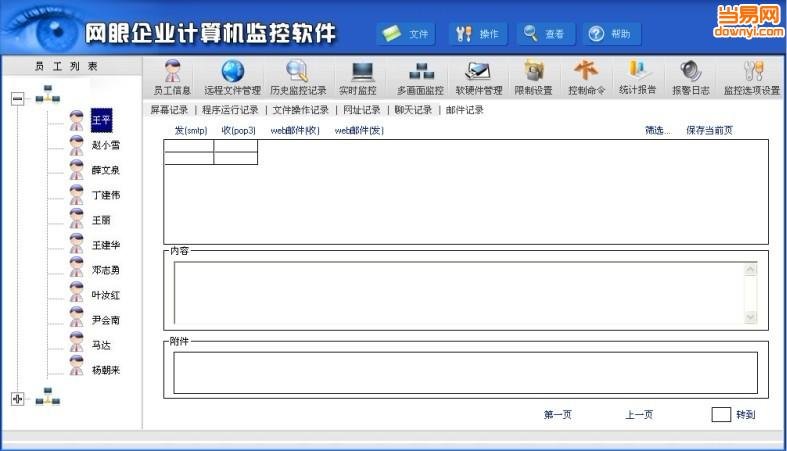Viewport: 787px width, 451px height.
Task: Switch to the 聊天记录 tab
Action: click(x=413, y=110)
